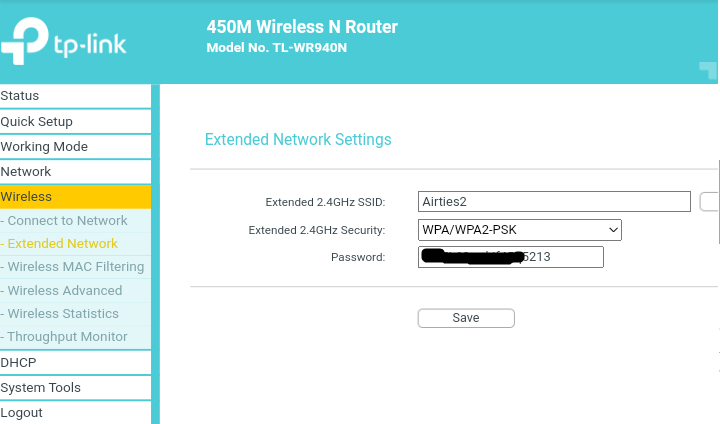The image size is (720, 424).
Task: Click into the Password input field
Action: pyautogui.click(x=511, y=257)
